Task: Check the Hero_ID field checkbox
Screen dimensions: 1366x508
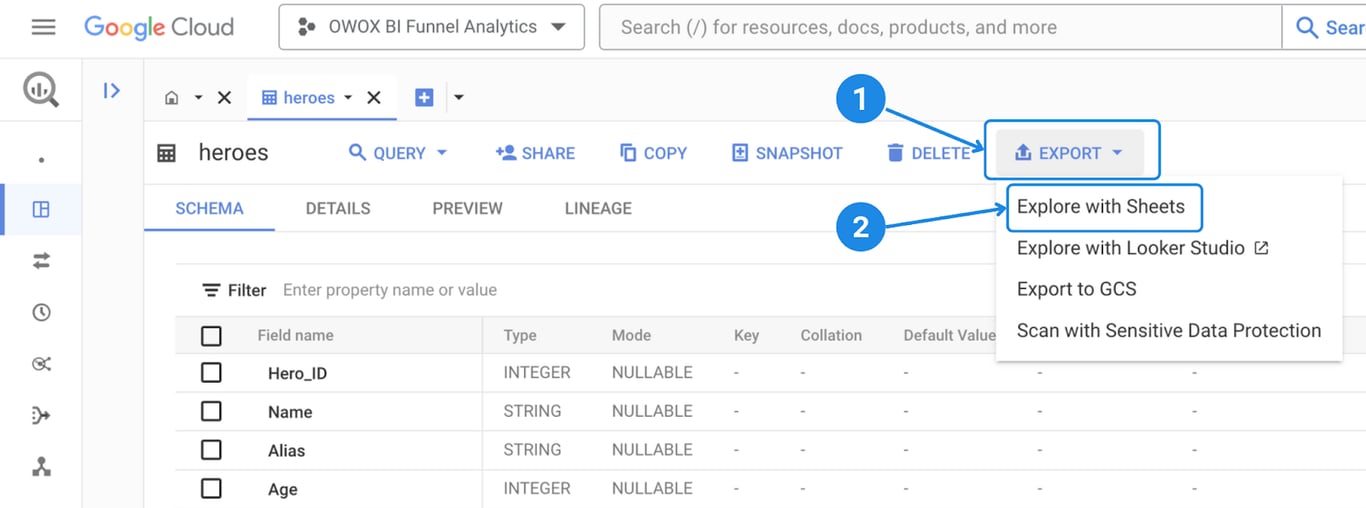Action: [211, 373]
